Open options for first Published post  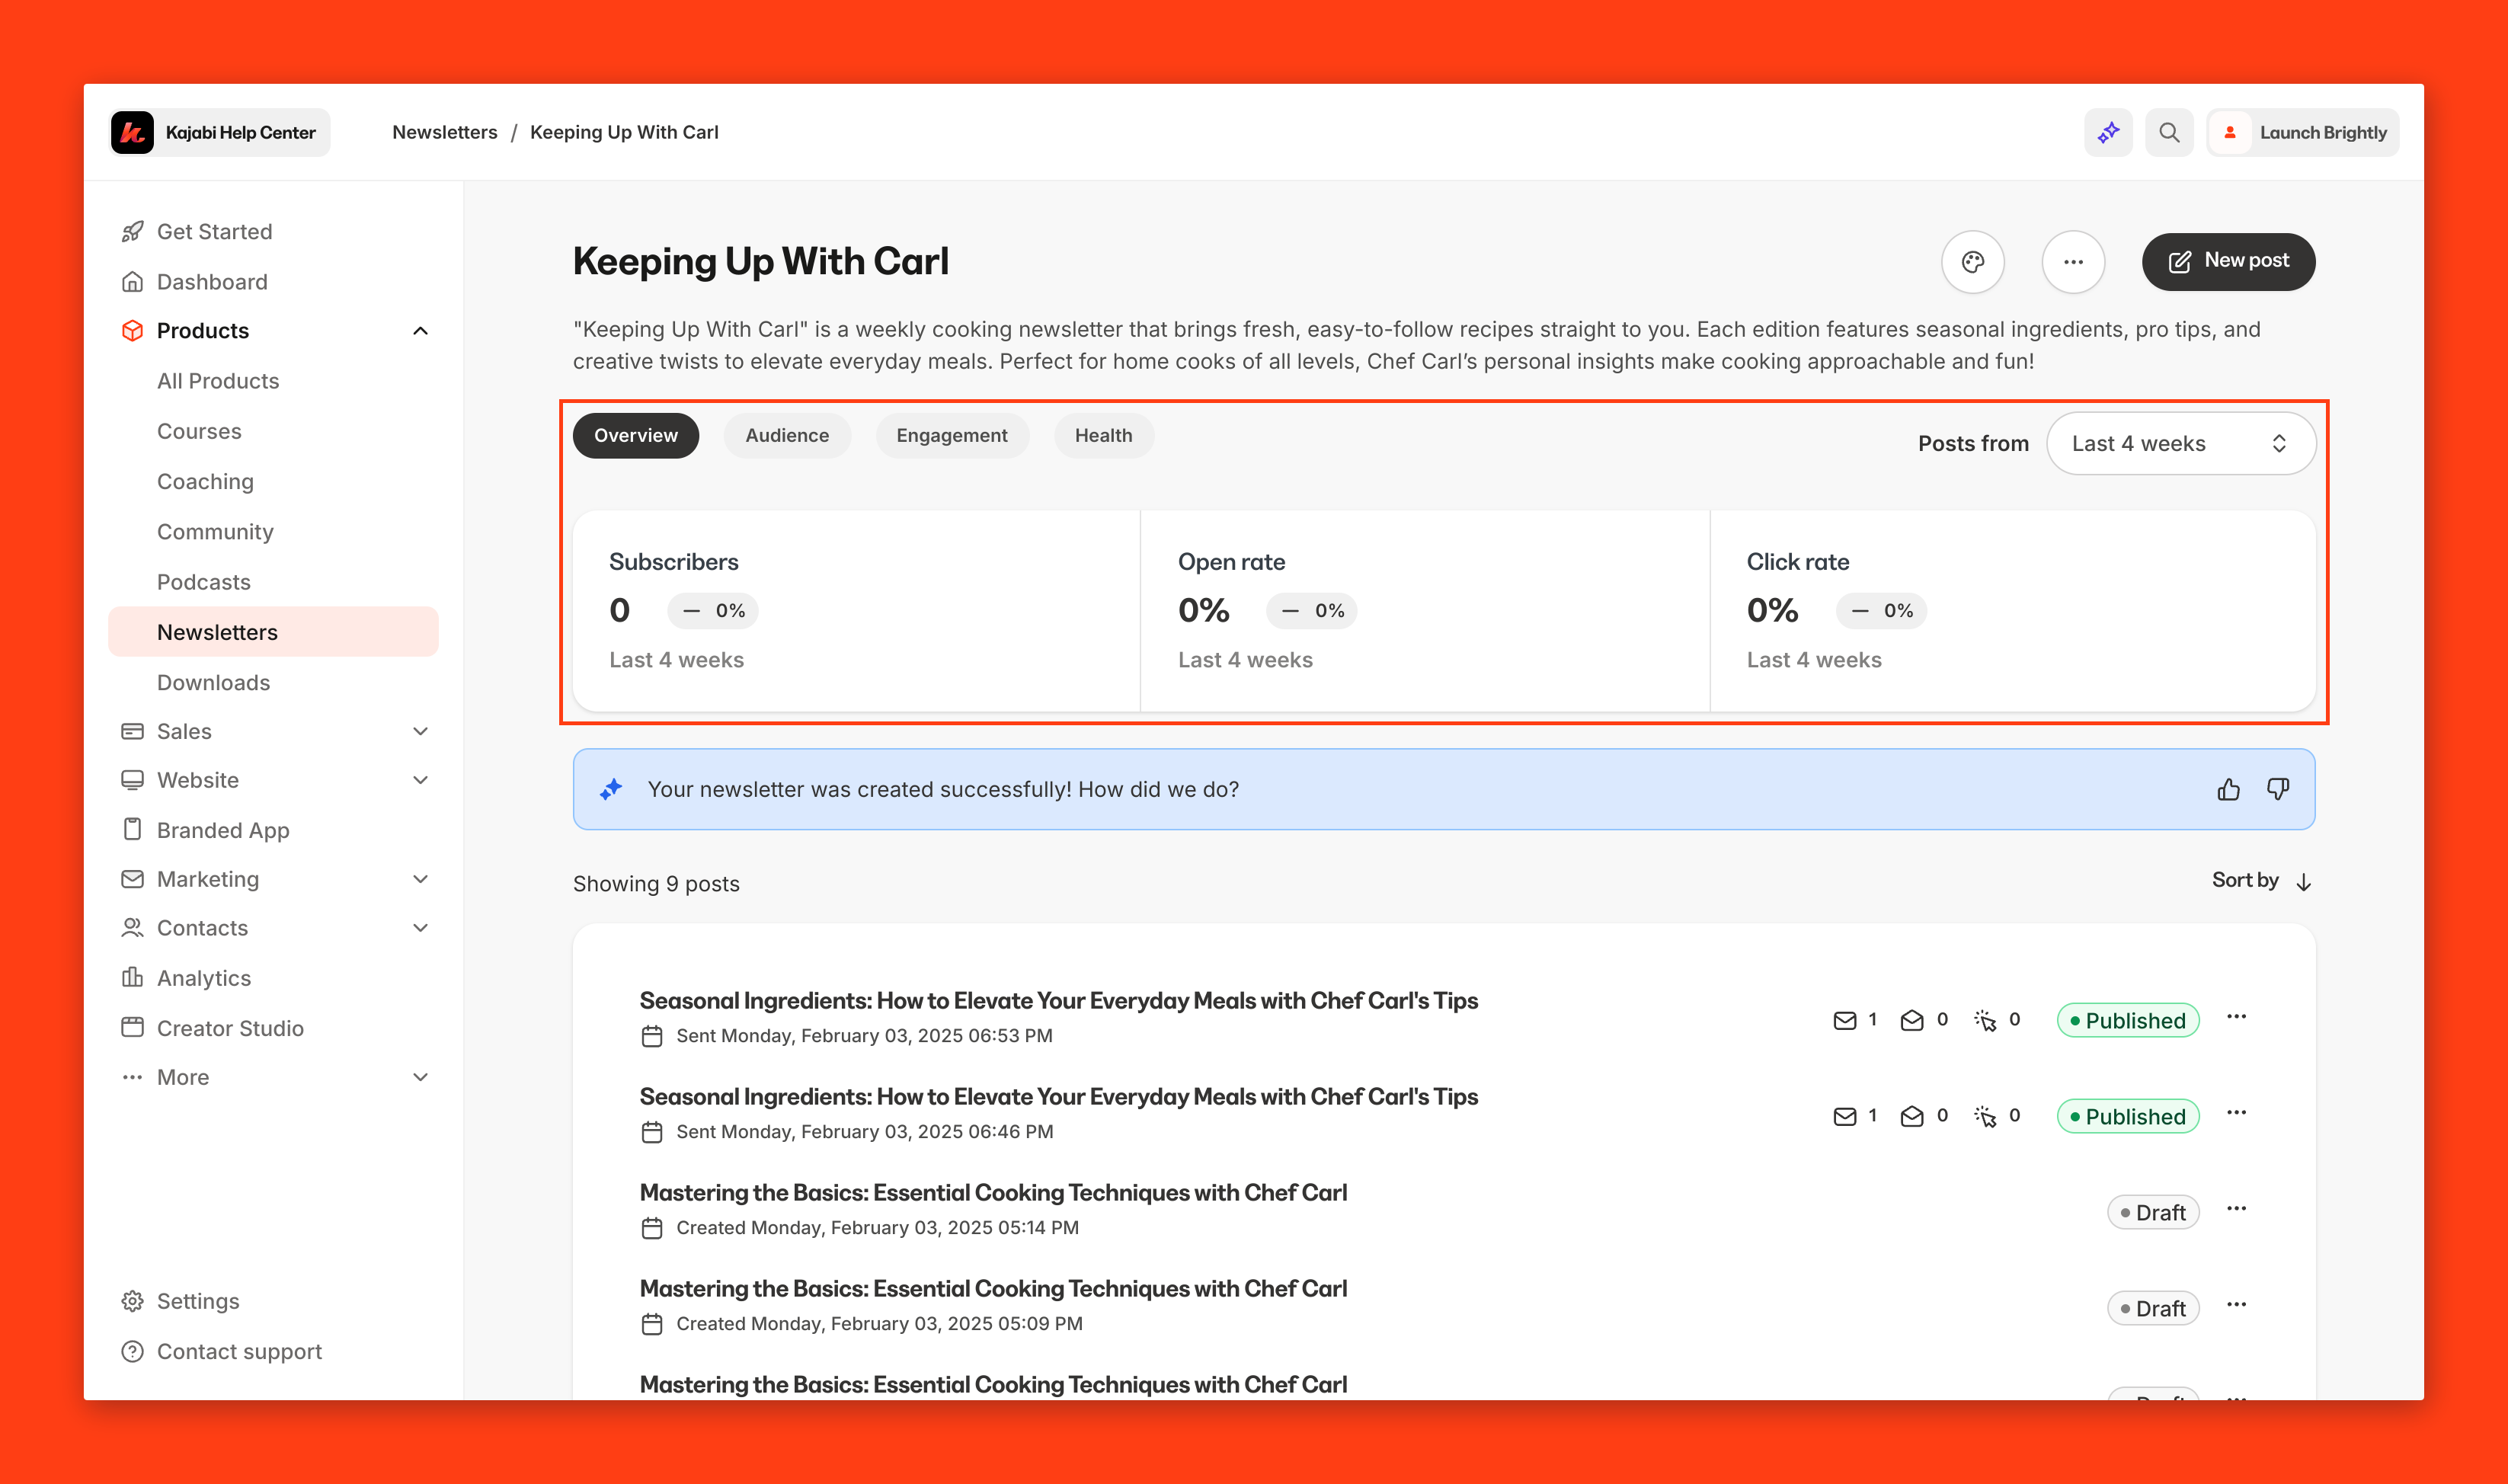(2236, 1017)
